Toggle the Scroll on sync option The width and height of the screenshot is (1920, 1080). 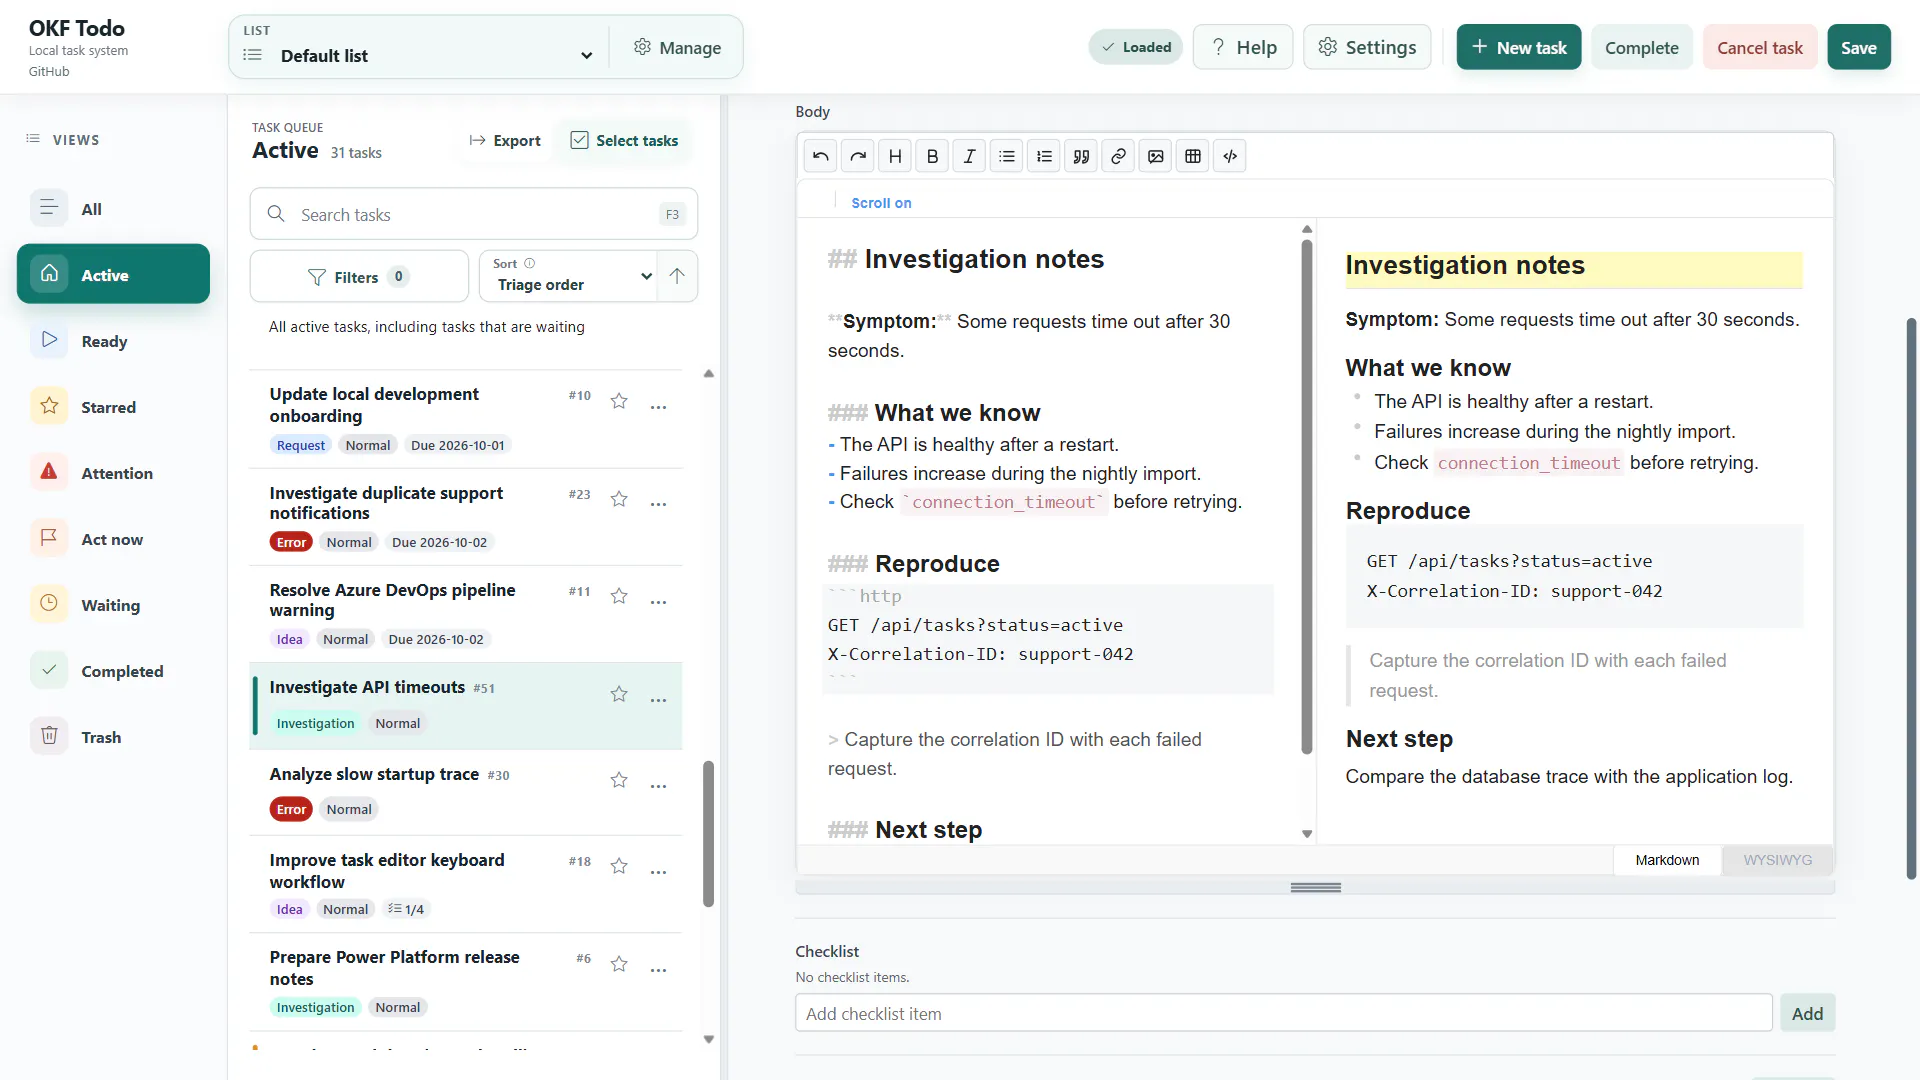tap(881, 203)
